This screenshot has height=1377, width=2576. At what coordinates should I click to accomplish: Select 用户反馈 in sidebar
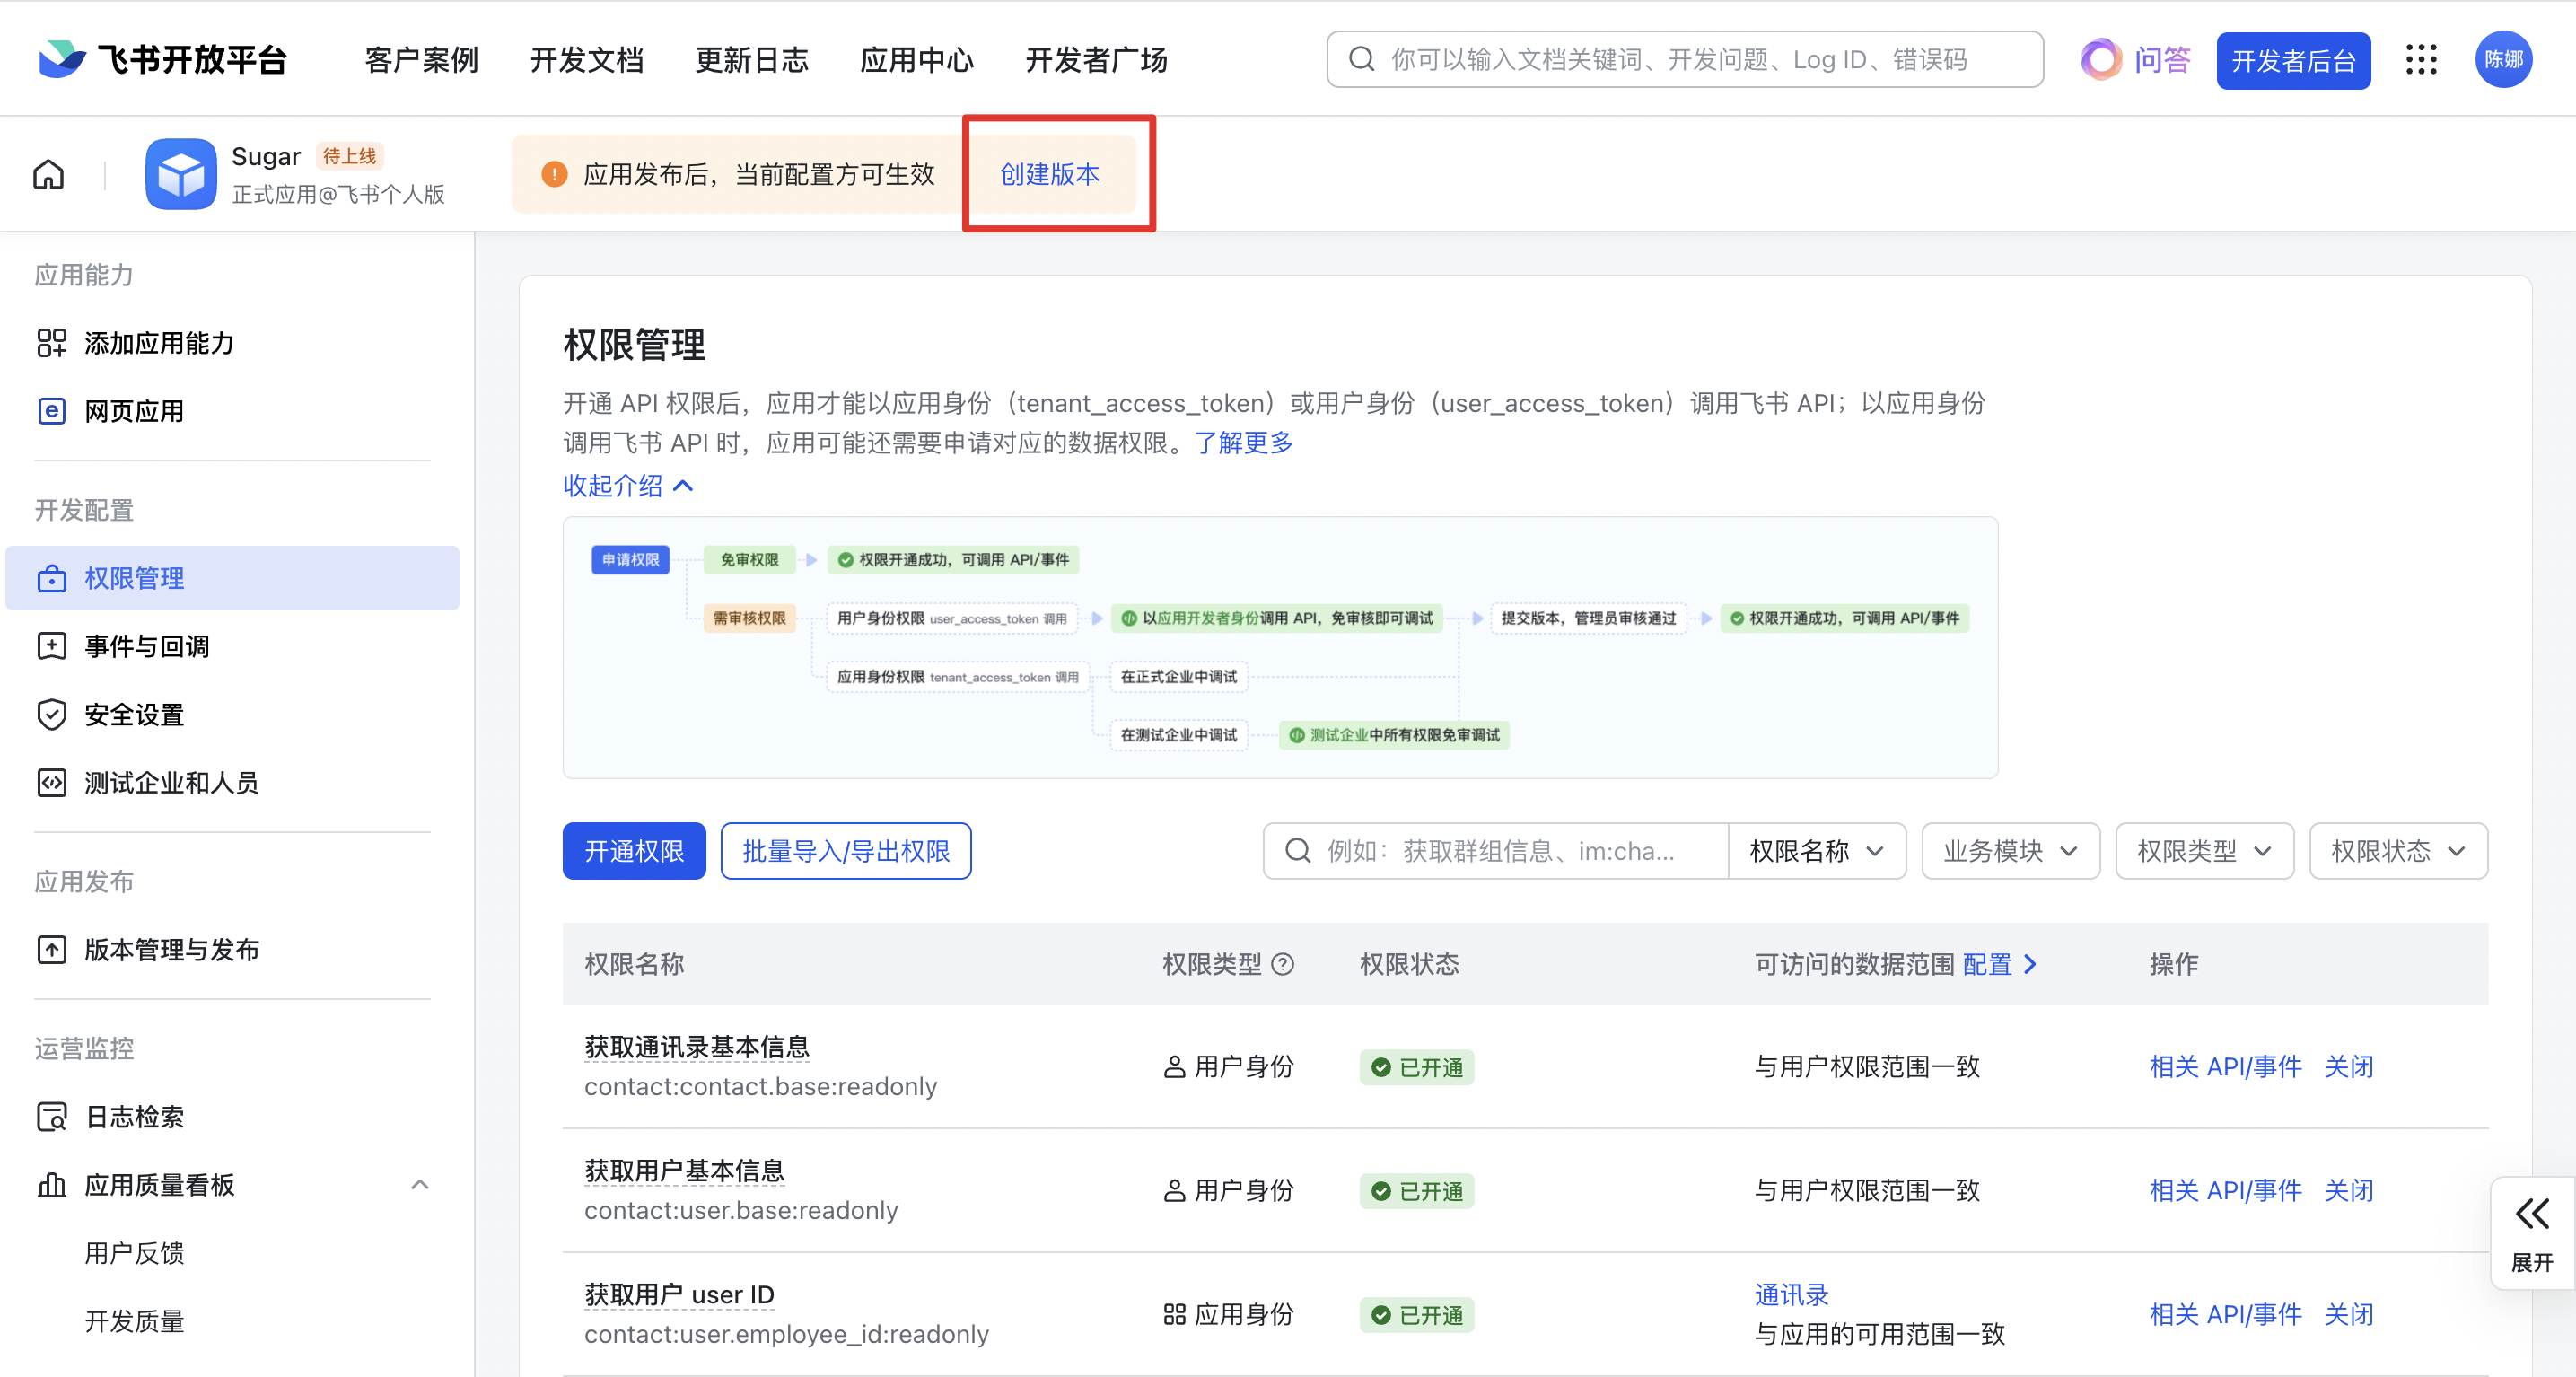pyautogui.click(x=135, y=1253)
